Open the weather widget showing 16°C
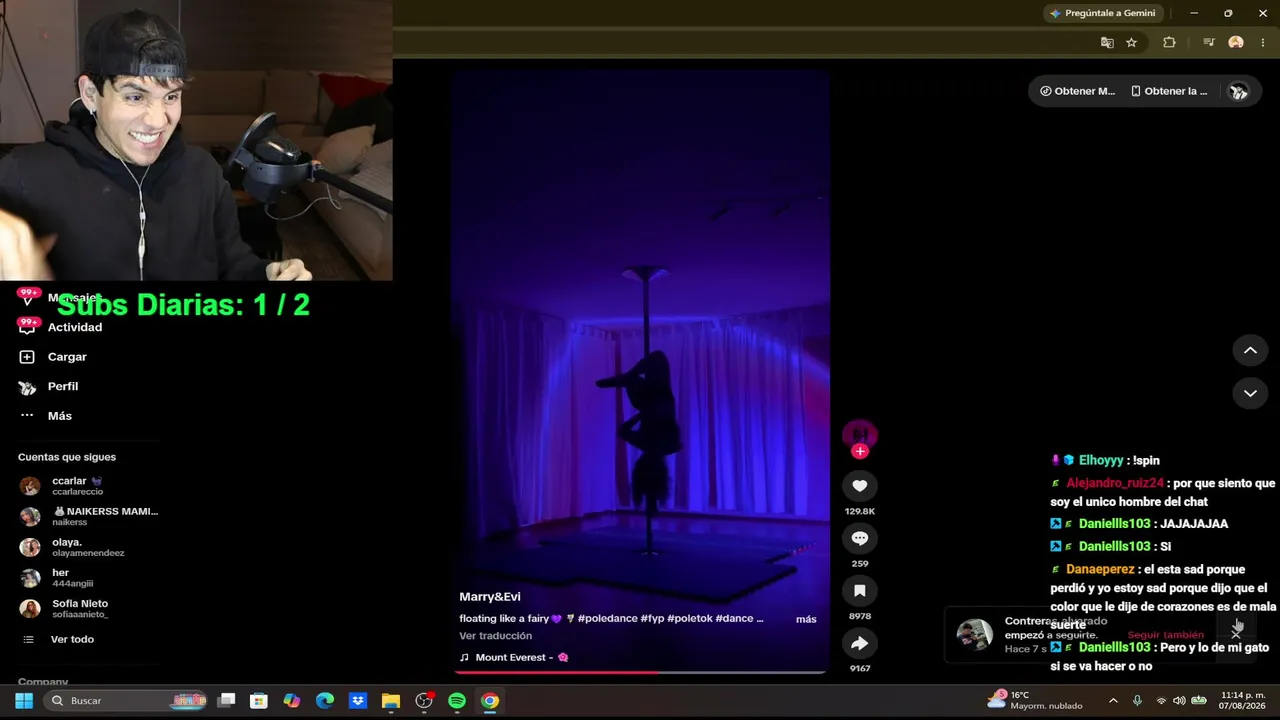Image resolution: width=1280 pixels, height=720 pixels. (x=1035, y=700)
